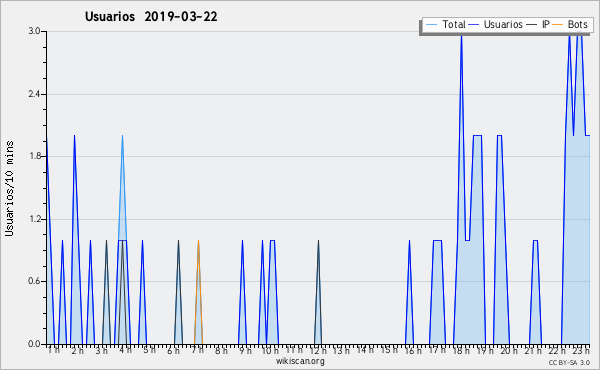Click the '21 h' x-axis label
The height and width of the screenshot is (370, 600).
pyautogui.click(x=533, y=350)
